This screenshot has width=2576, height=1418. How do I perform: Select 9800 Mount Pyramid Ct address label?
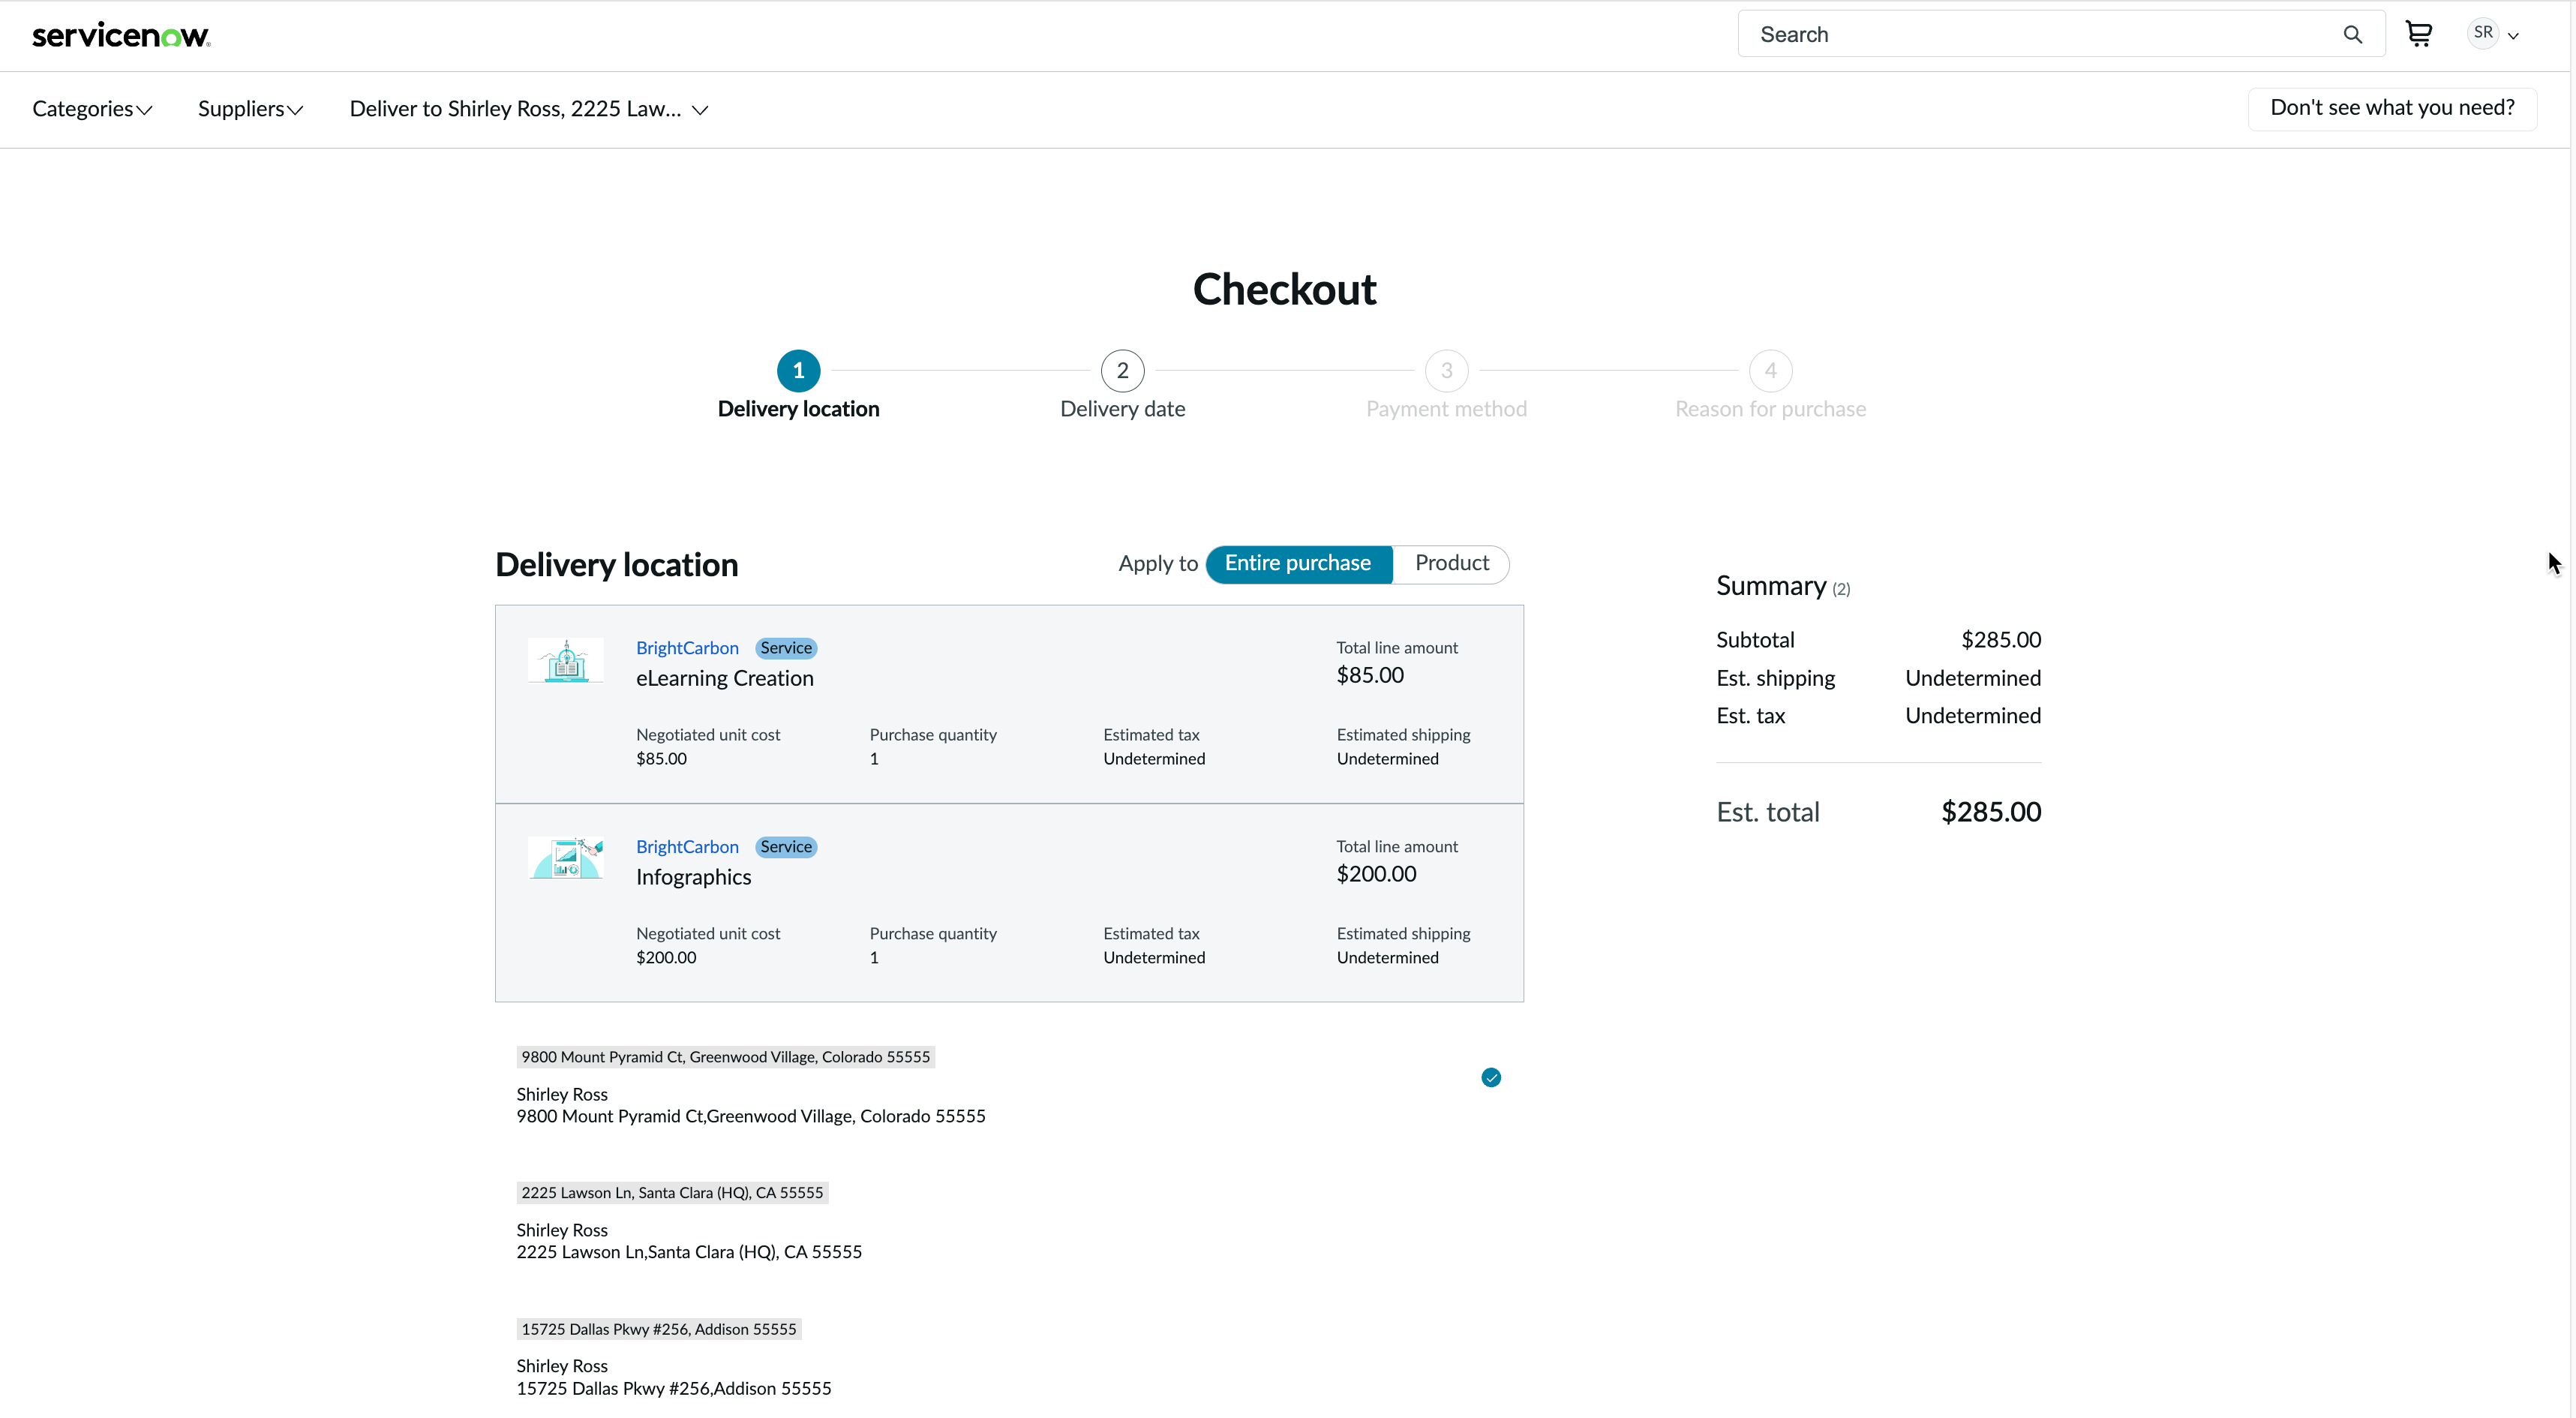click(725, 1057)
